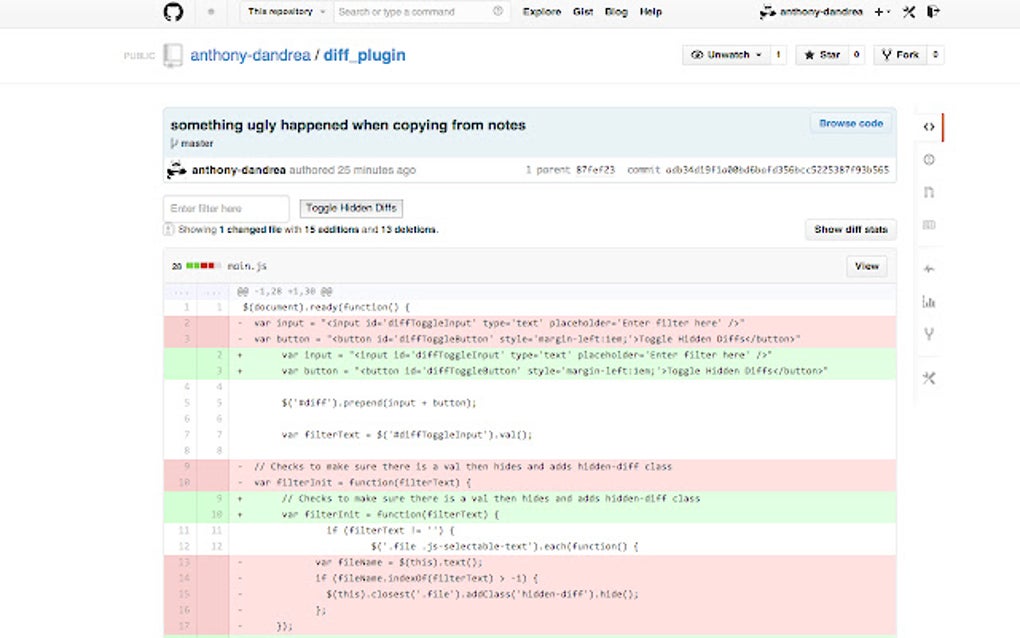Click the GitHub octocat logo
Image resolution: width=1020 pixels, height=638 pixels.
pos(172,12)
